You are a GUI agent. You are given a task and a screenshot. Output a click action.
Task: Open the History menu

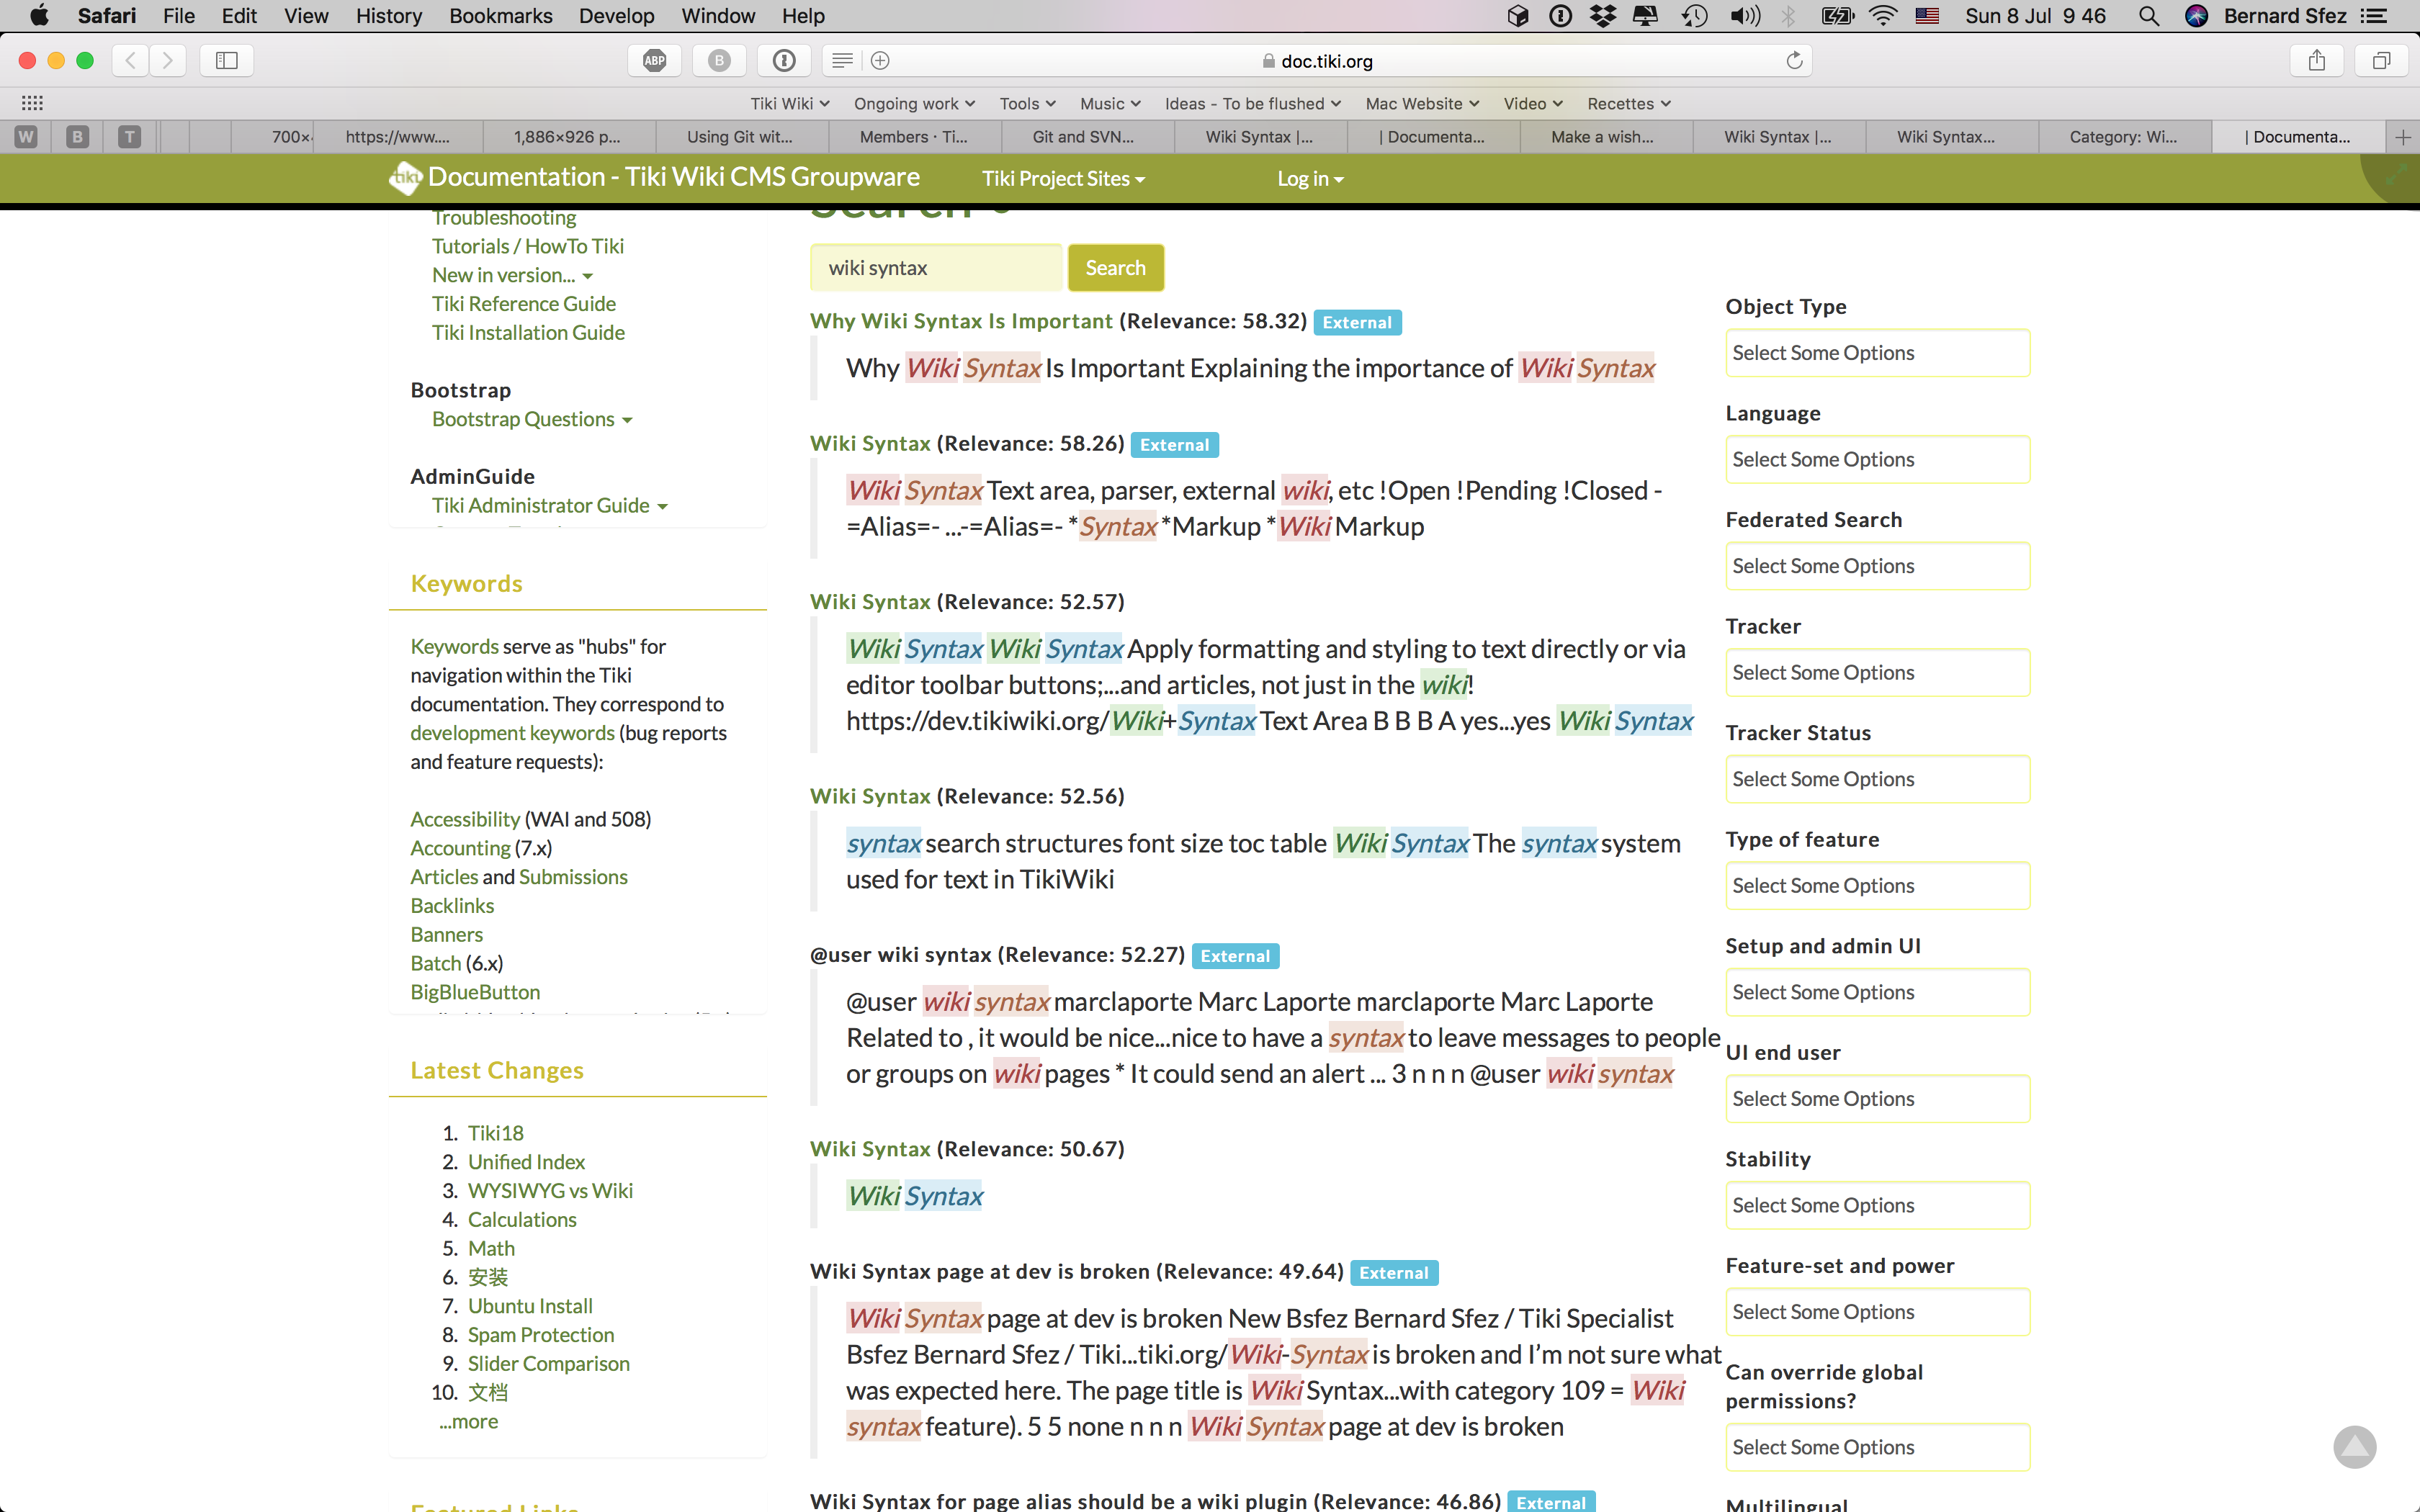pyautogui.click(x=388, y=16)
